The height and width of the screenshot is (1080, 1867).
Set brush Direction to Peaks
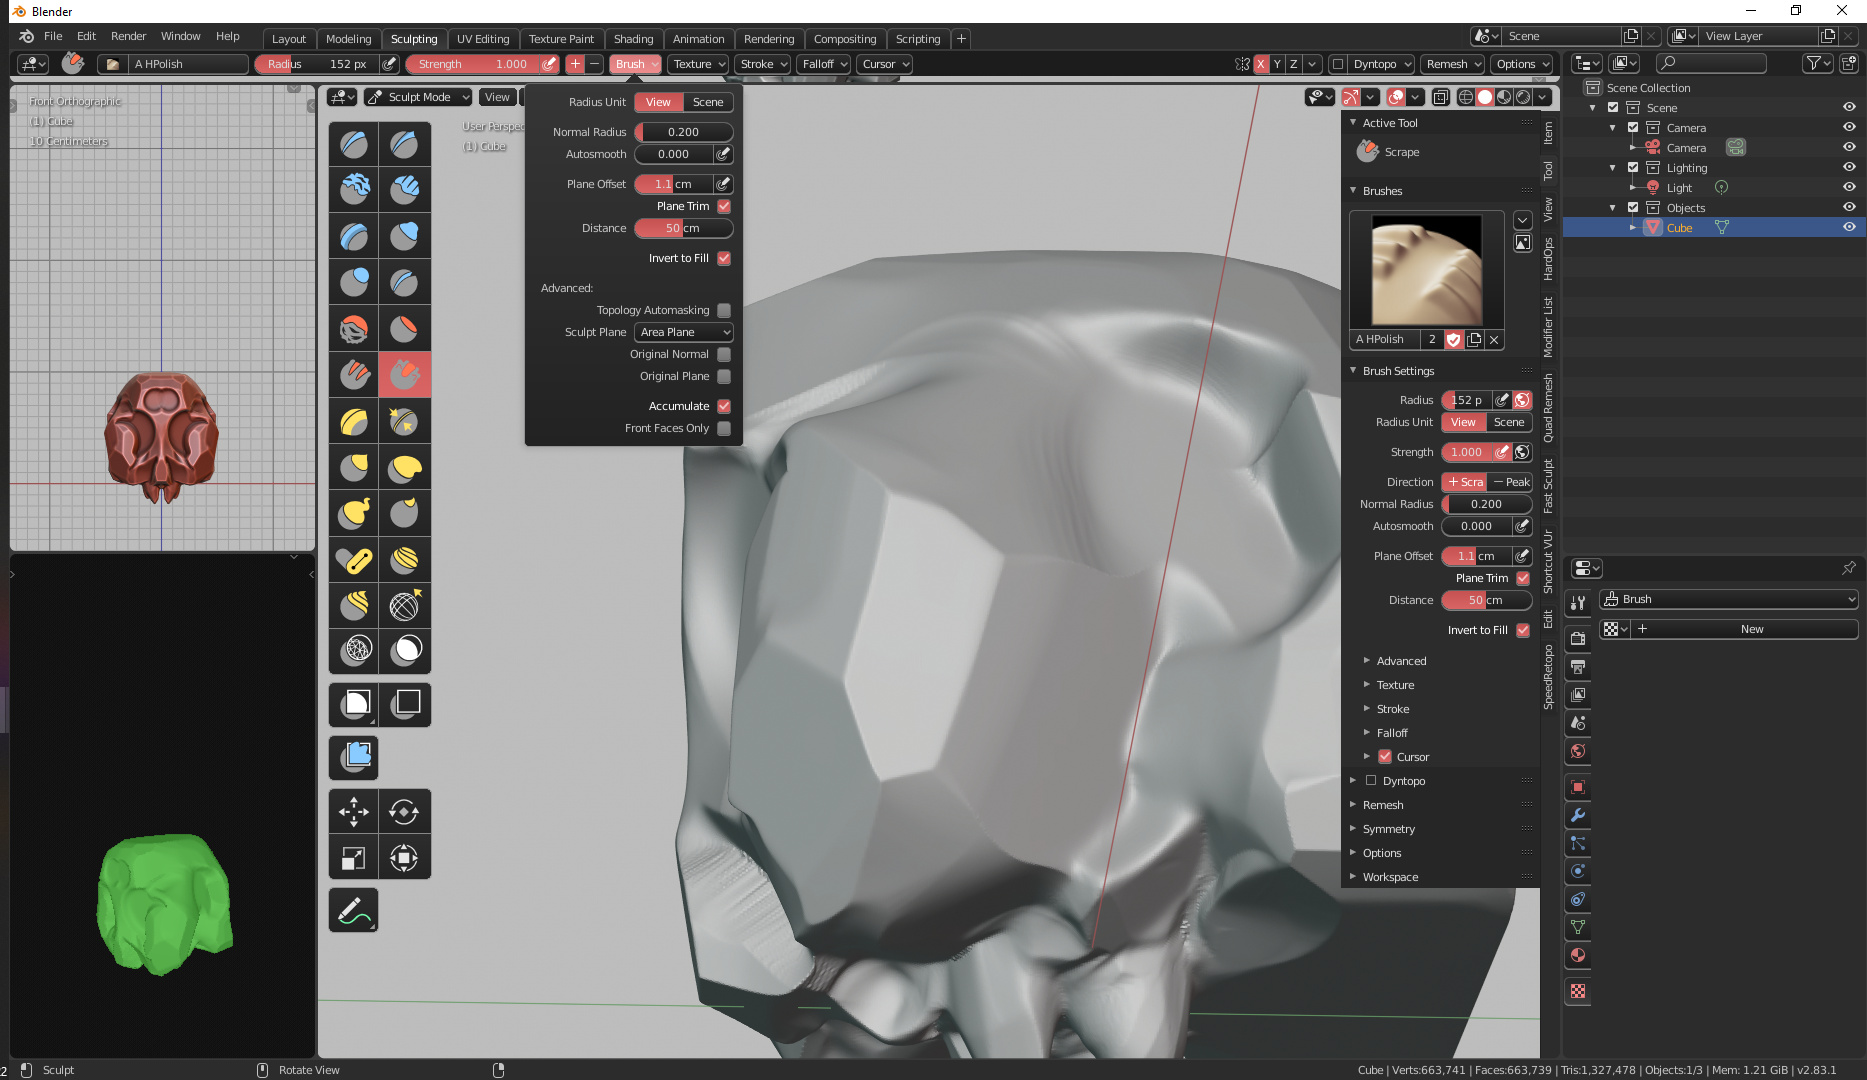[x=1510, y=482]
